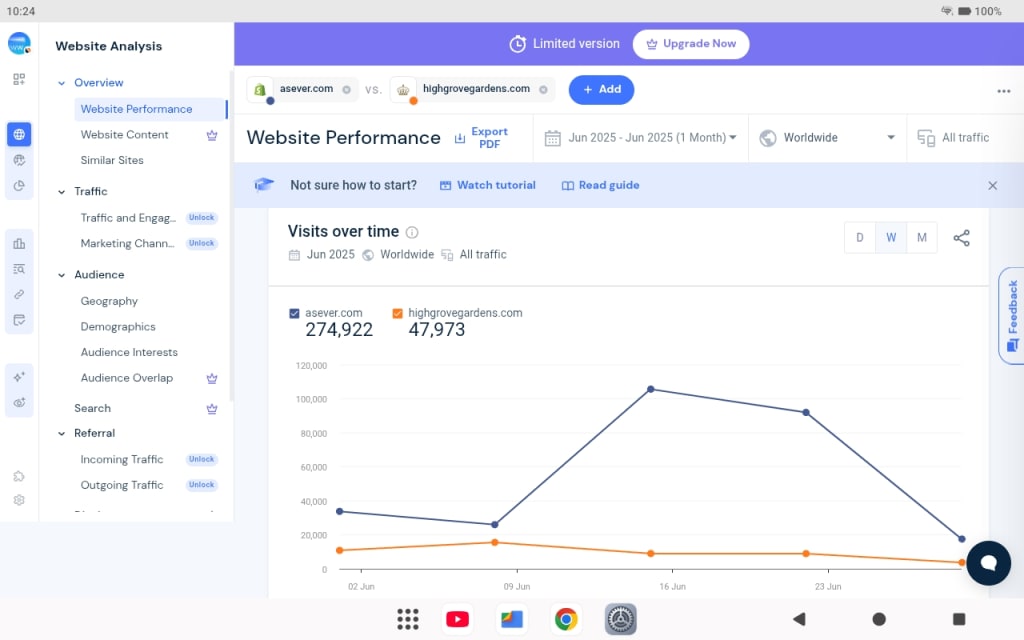
Task: Click the Add website button
Action: 601,89
